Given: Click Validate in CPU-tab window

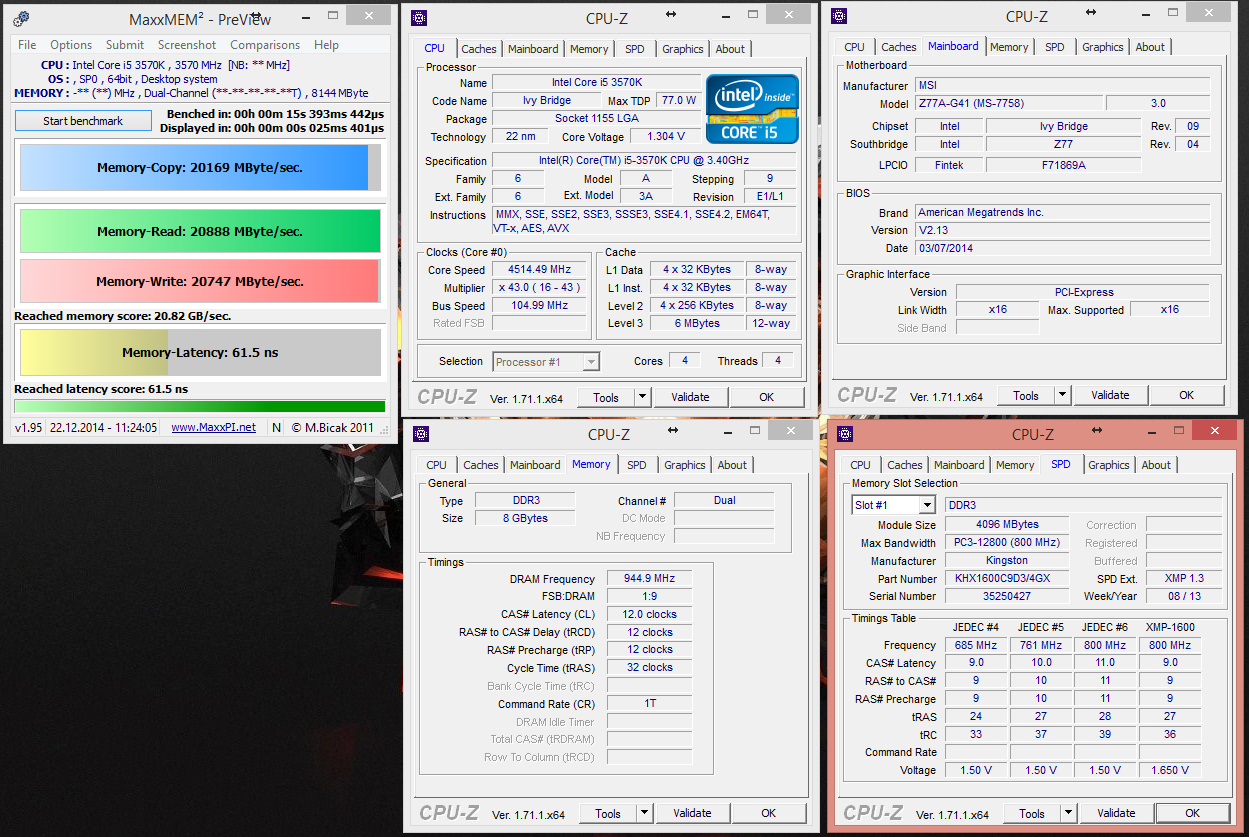Looking at the screenshot, I should (x=690, y=397).
